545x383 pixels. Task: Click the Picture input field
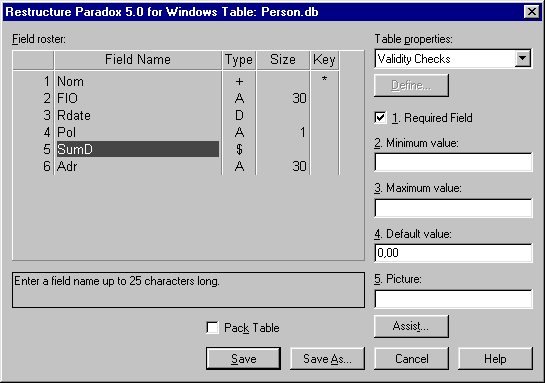(453, 299)
